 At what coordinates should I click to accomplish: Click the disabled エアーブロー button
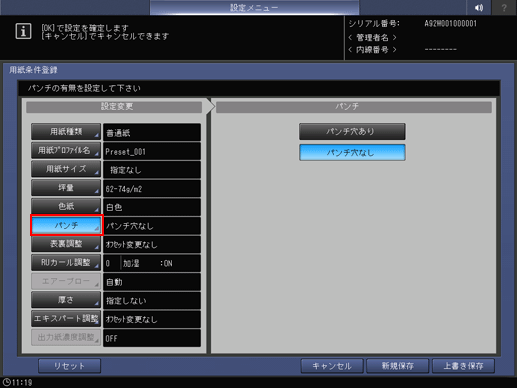coord(66,281)
